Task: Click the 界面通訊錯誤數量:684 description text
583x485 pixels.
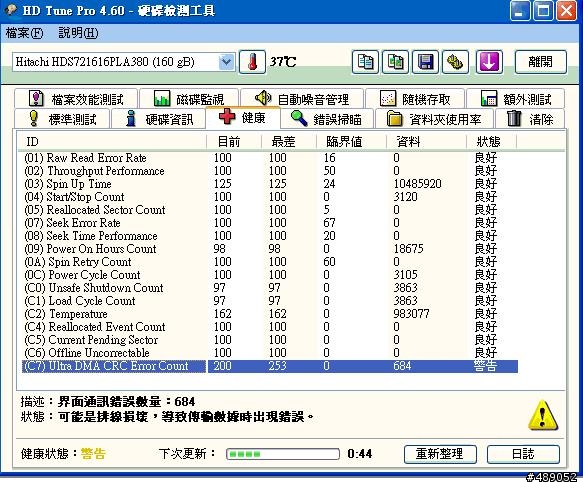Action: [126, 402]
